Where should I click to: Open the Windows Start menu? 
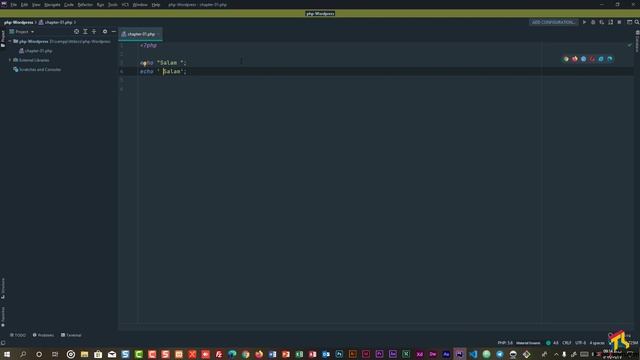(7, 354)
